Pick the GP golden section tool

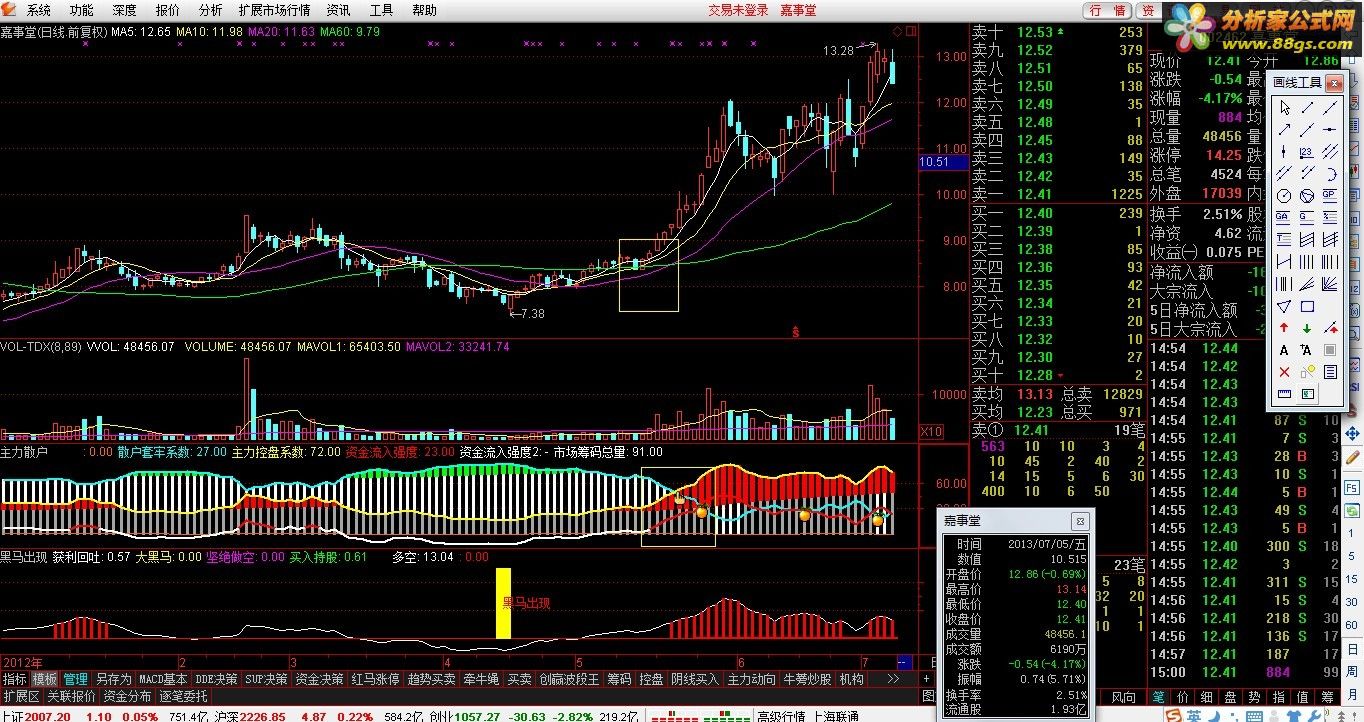(1330, 195)
